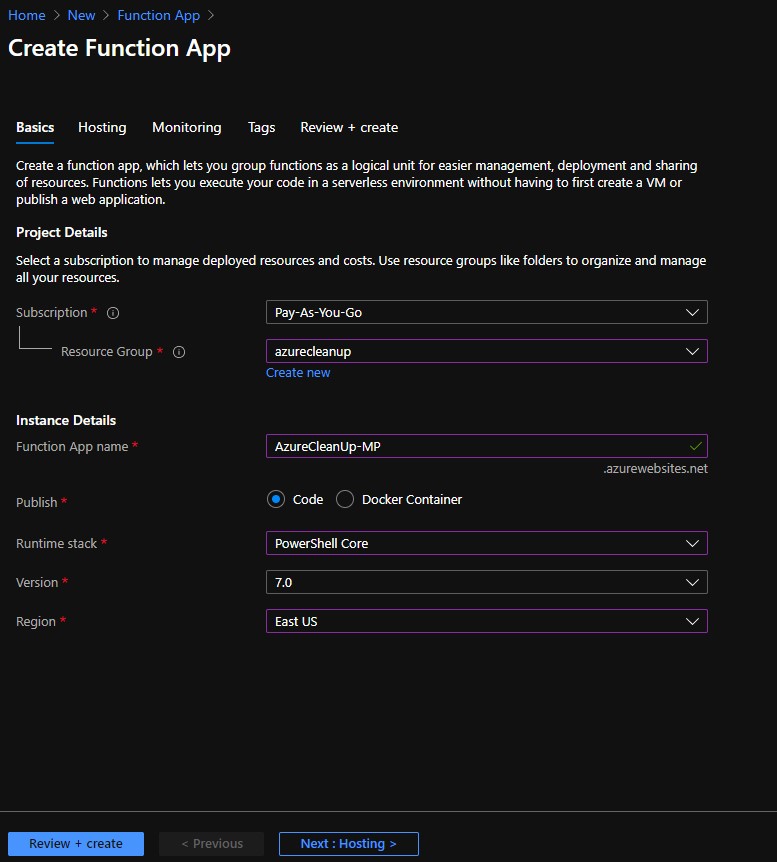The width and height of the screenshot is (777, 862).
Task: Open the Function App breadcrumb link
Action: (158, 15)
